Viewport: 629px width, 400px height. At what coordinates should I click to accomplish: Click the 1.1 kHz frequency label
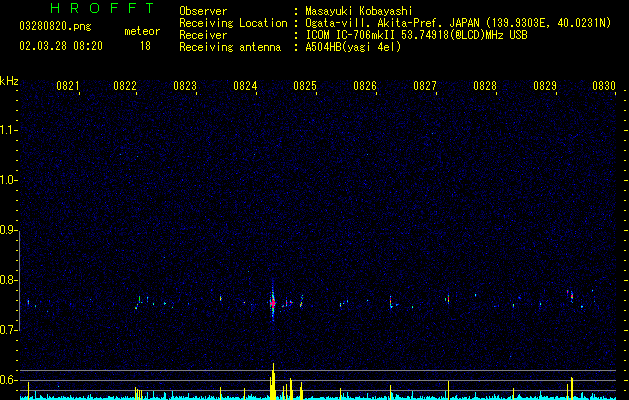pyautogui.click(x=9, y=130)
